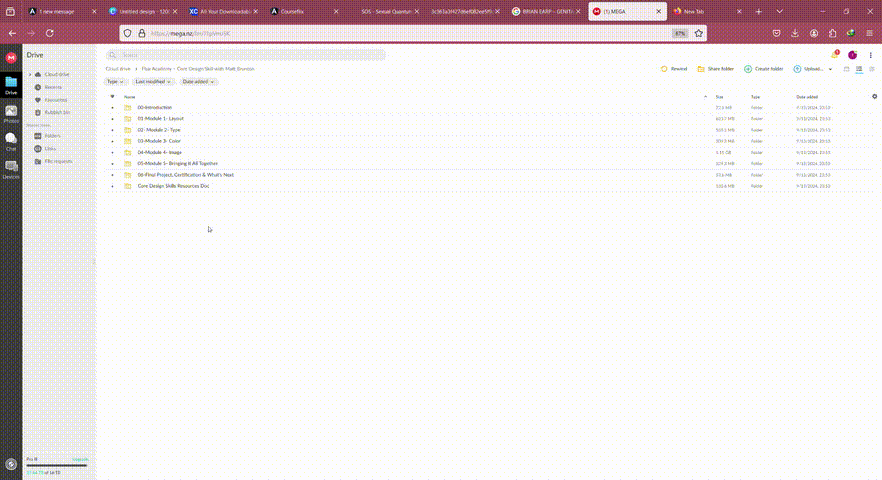Click the storage usage progress bar

point(57,465)
